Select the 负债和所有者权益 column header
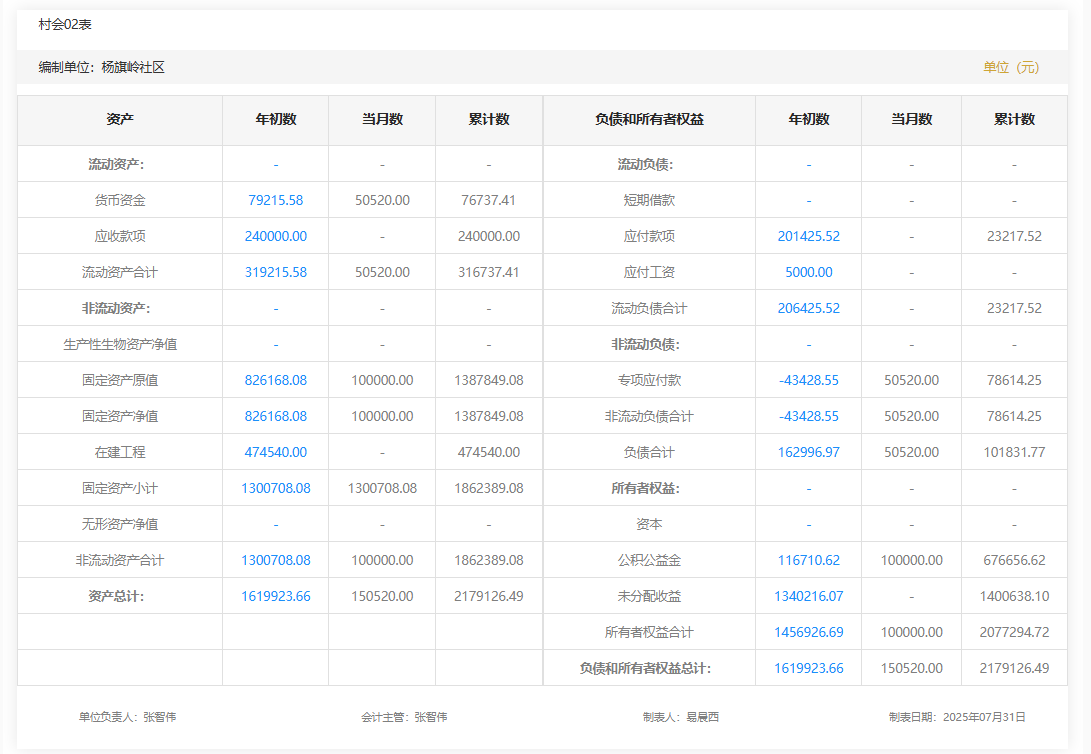 (649, 119)
